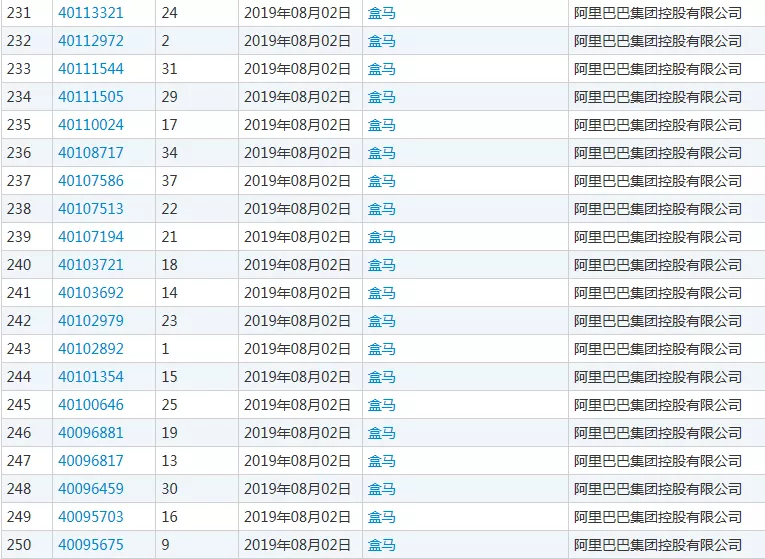Screen dimensions: 765x559
Task: Open registration number 40107513
Action: coord(91,209)
